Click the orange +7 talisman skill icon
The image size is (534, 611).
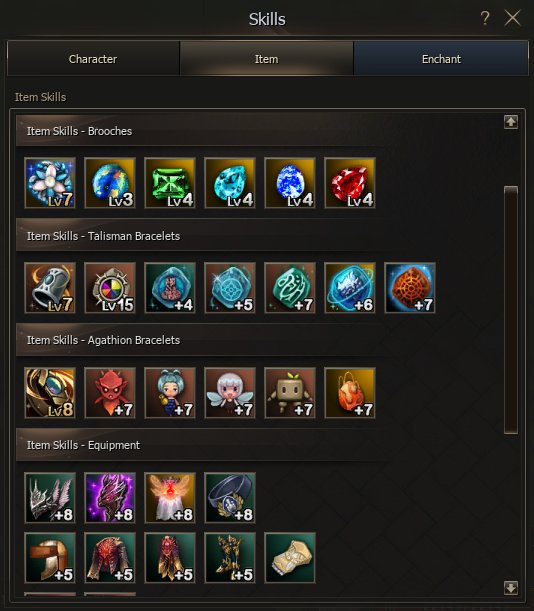410,288
